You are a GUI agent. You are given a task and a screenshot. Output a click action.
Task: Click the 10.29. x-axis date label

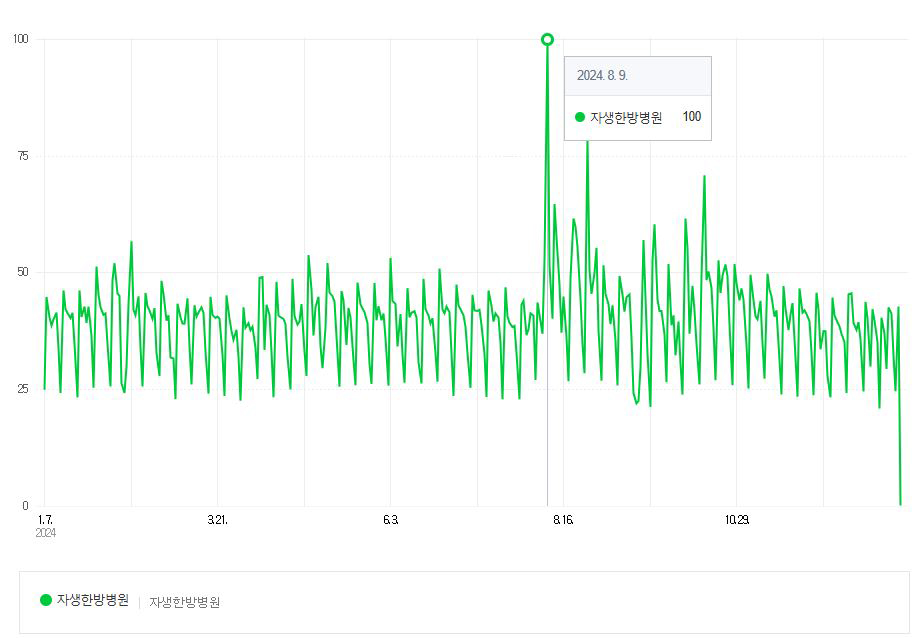click(x=736, y=520)
